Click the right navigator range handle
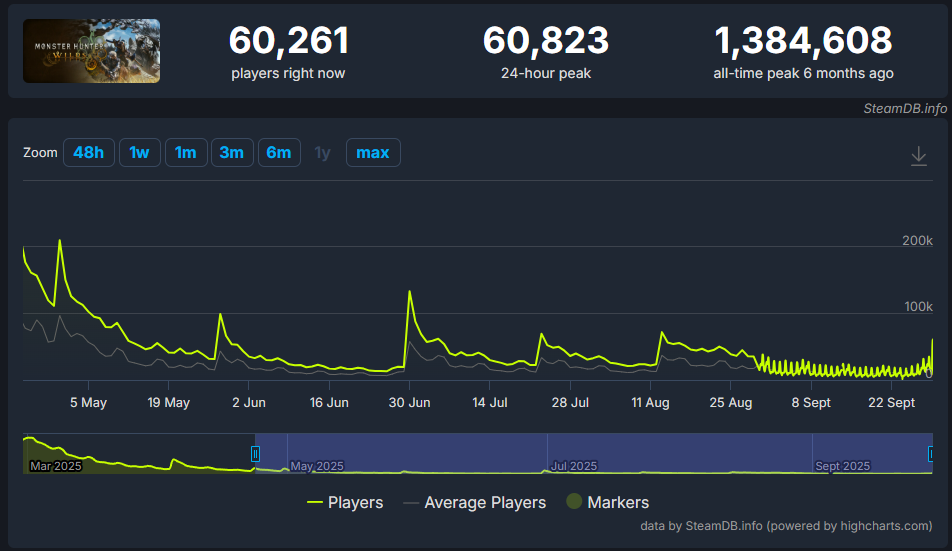Viewport: 952px width, 551px height. [x=932, y=453]
